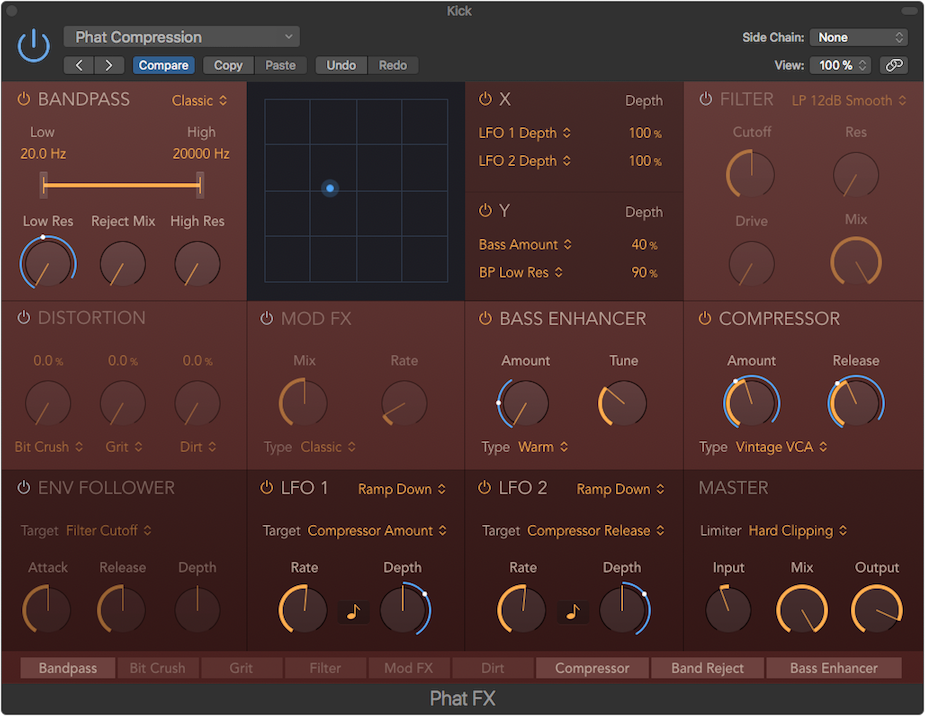925x716 pixels.
Task: Go to next preset arrow
Action: click(109, 65)
